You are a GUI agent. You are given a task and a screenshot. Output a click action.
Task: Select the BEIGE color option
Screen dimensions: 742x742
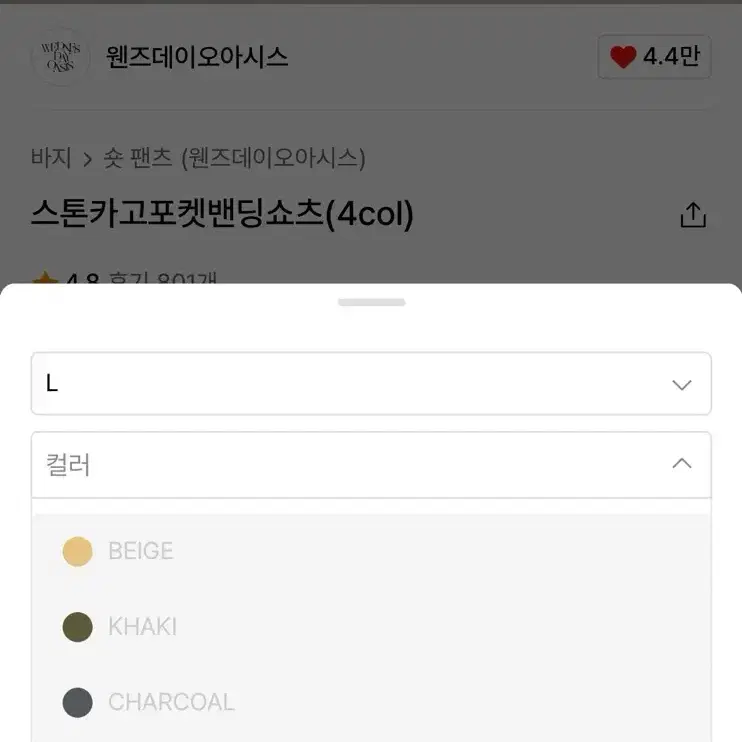click(x=371, y=551)
